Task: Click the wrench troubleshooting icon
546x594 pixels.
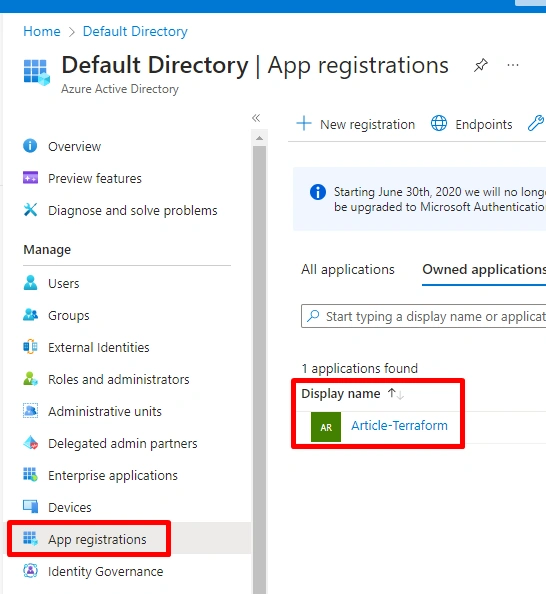Action: [x=536, y=123]
